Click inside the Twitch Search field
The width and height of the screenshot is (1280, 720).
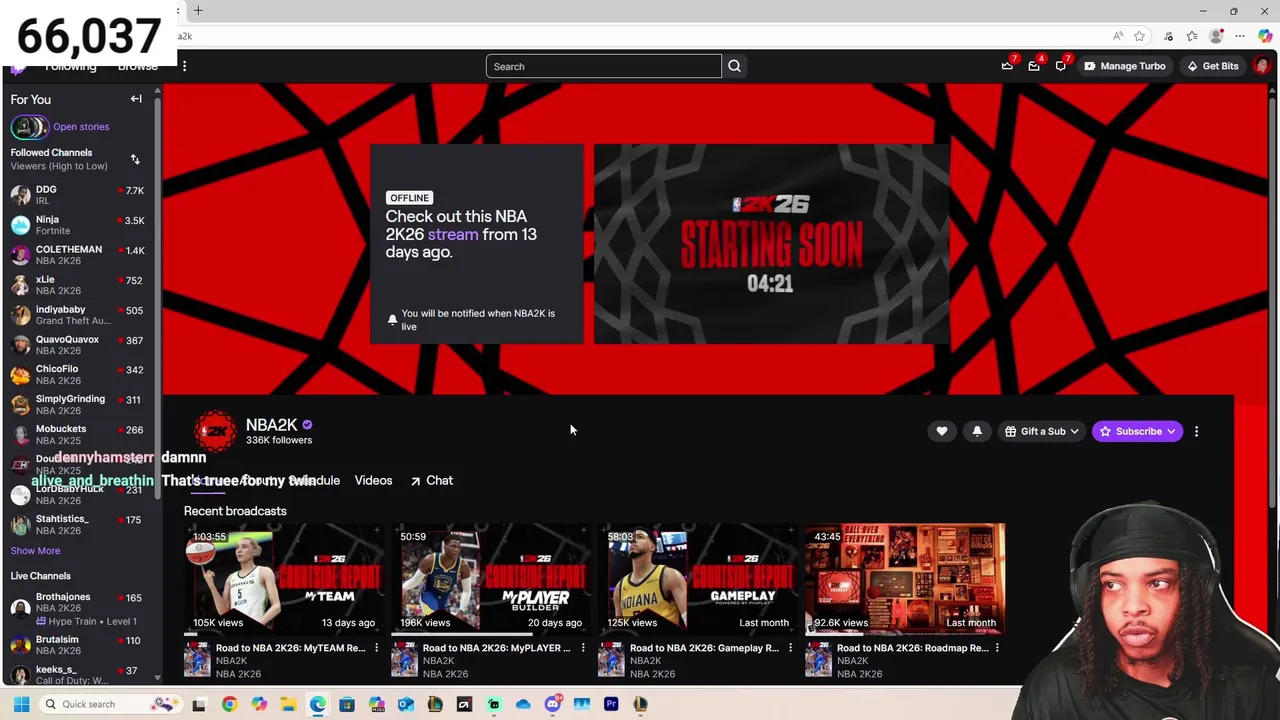(603, 66)
